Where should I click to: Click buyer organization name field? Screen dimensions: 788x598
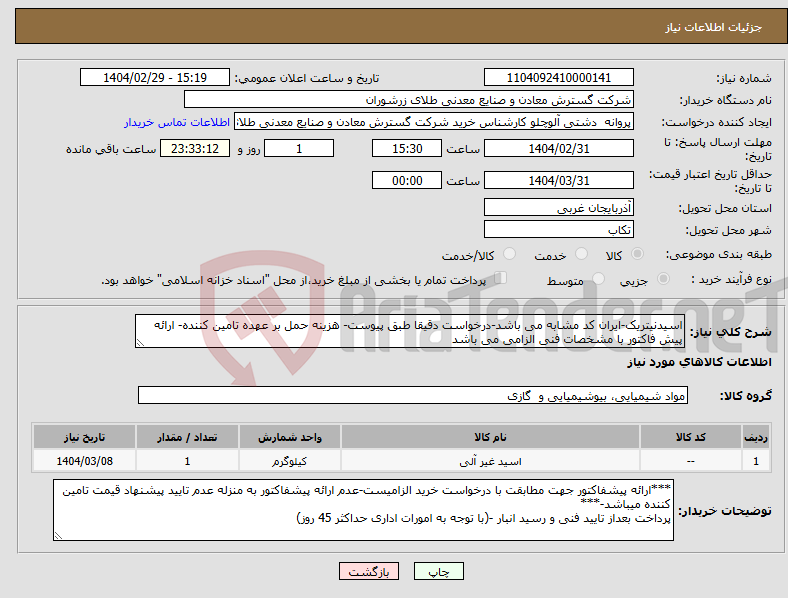click(409, 99)
